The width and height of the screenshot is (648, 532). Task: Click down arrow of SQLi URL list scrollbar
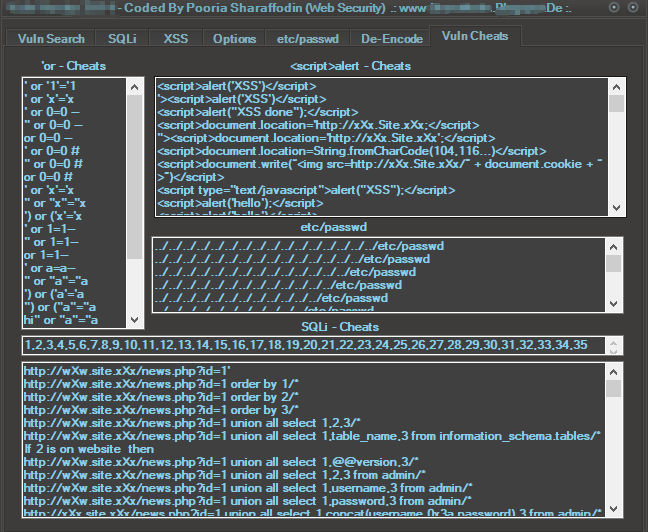614,508
